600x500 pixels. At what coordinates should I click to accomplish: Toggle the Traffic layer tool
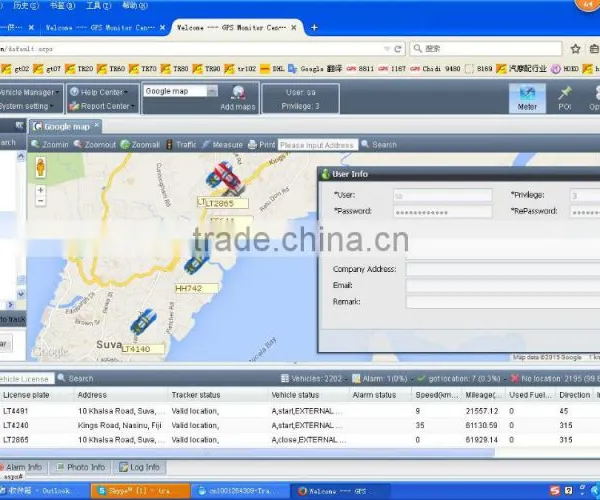(x=181, y=145)
